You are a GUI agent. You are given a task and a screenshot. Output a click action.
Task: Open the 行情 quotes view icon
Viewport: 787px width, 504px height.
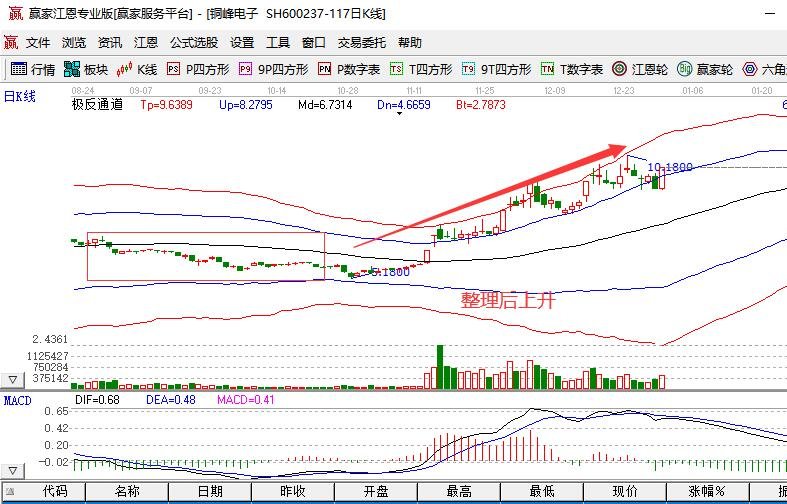click(19, 69)
